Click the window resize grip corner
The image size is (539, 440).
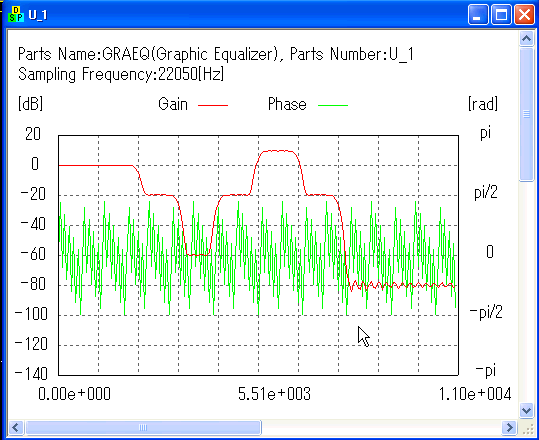526,428
